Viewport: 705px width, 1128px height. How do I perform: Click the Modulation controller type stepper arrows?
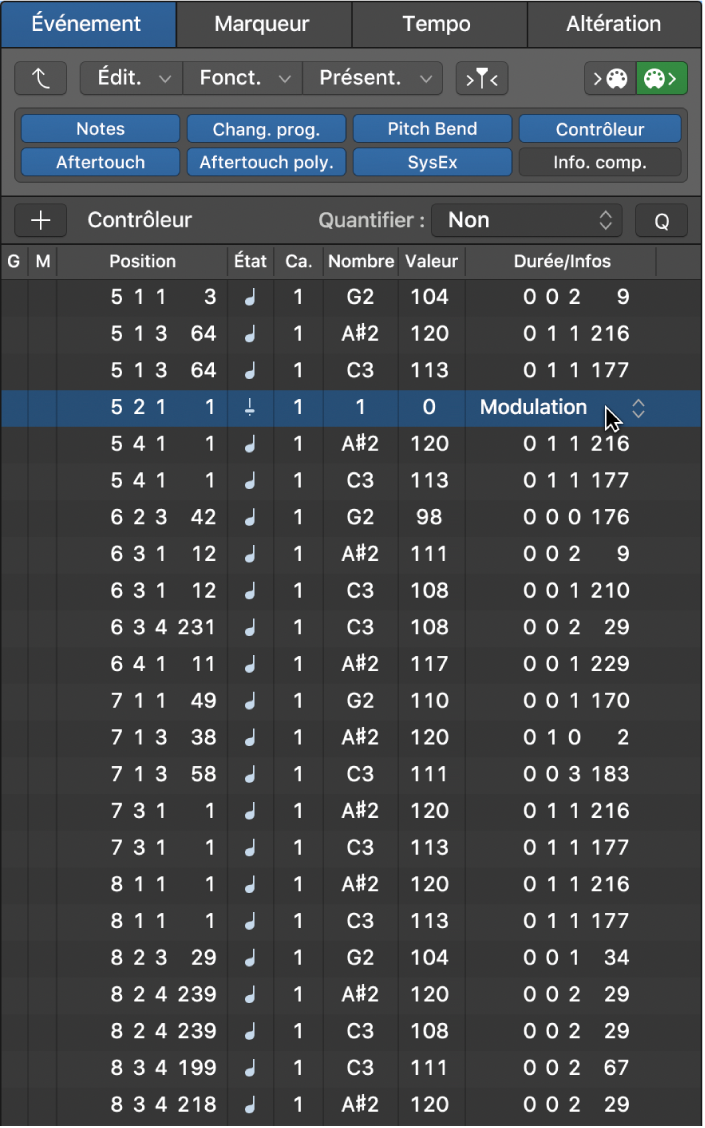[638, 408]
